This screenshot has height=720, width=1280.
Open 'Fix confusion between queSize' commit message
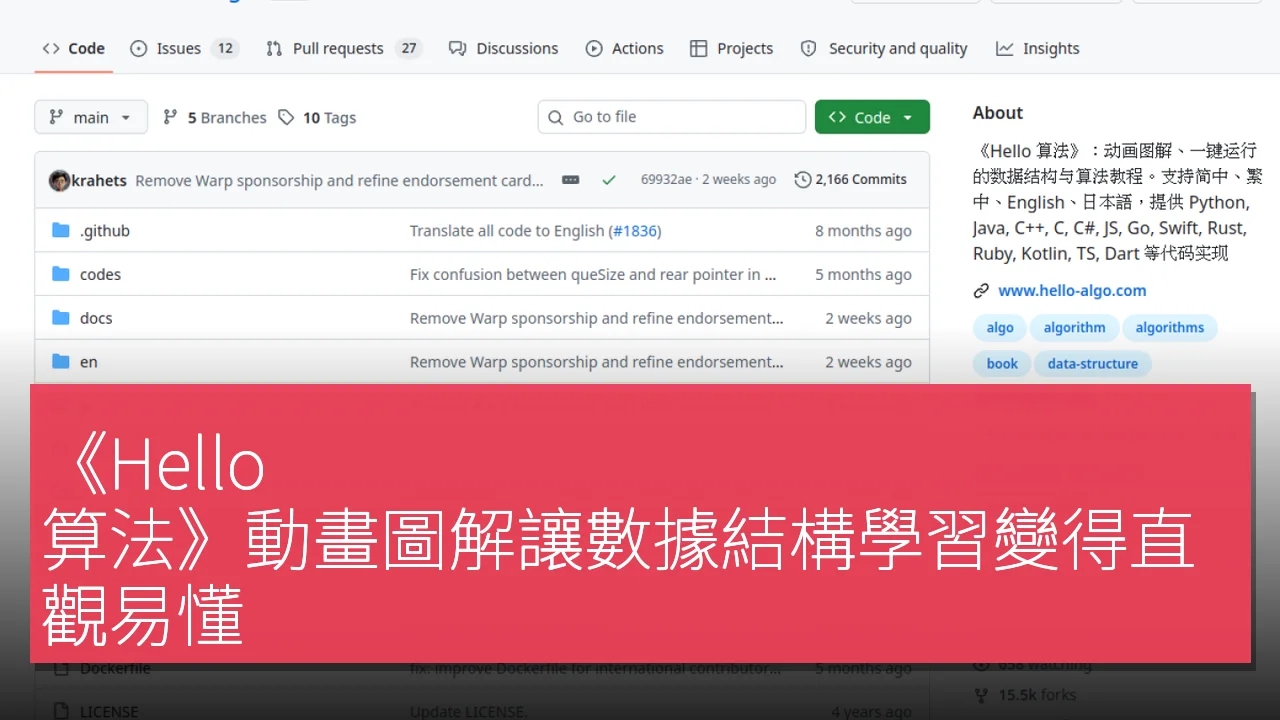point(593,274)
